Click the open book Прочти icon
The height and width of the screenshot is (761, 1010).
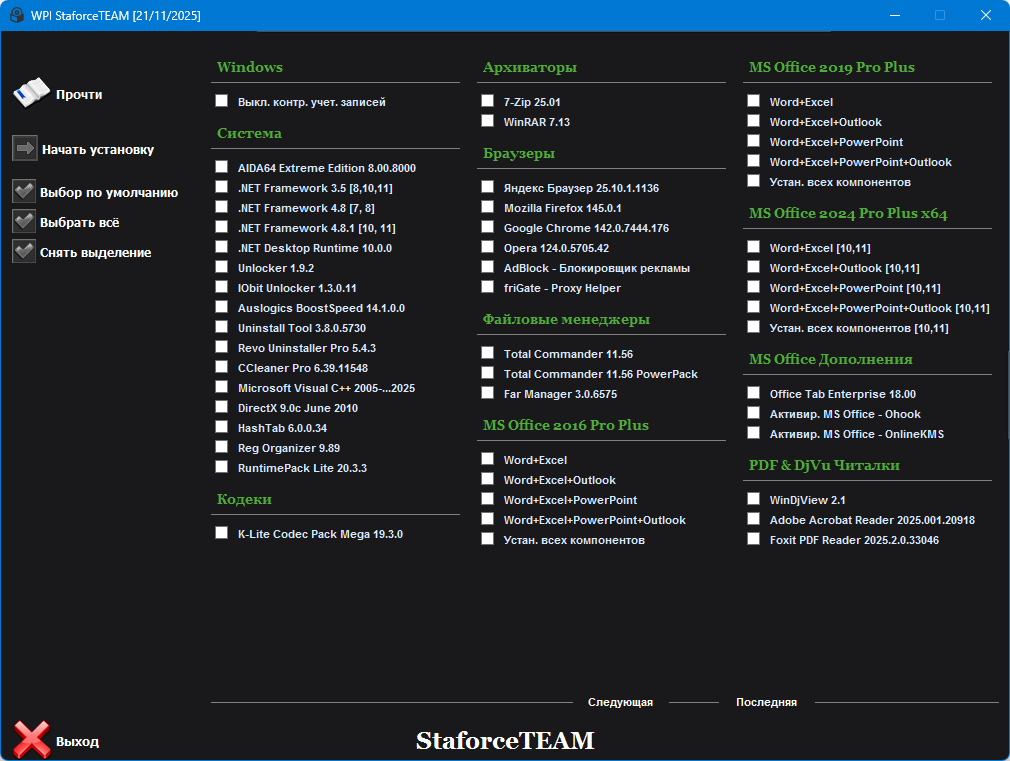pos(32,94)
